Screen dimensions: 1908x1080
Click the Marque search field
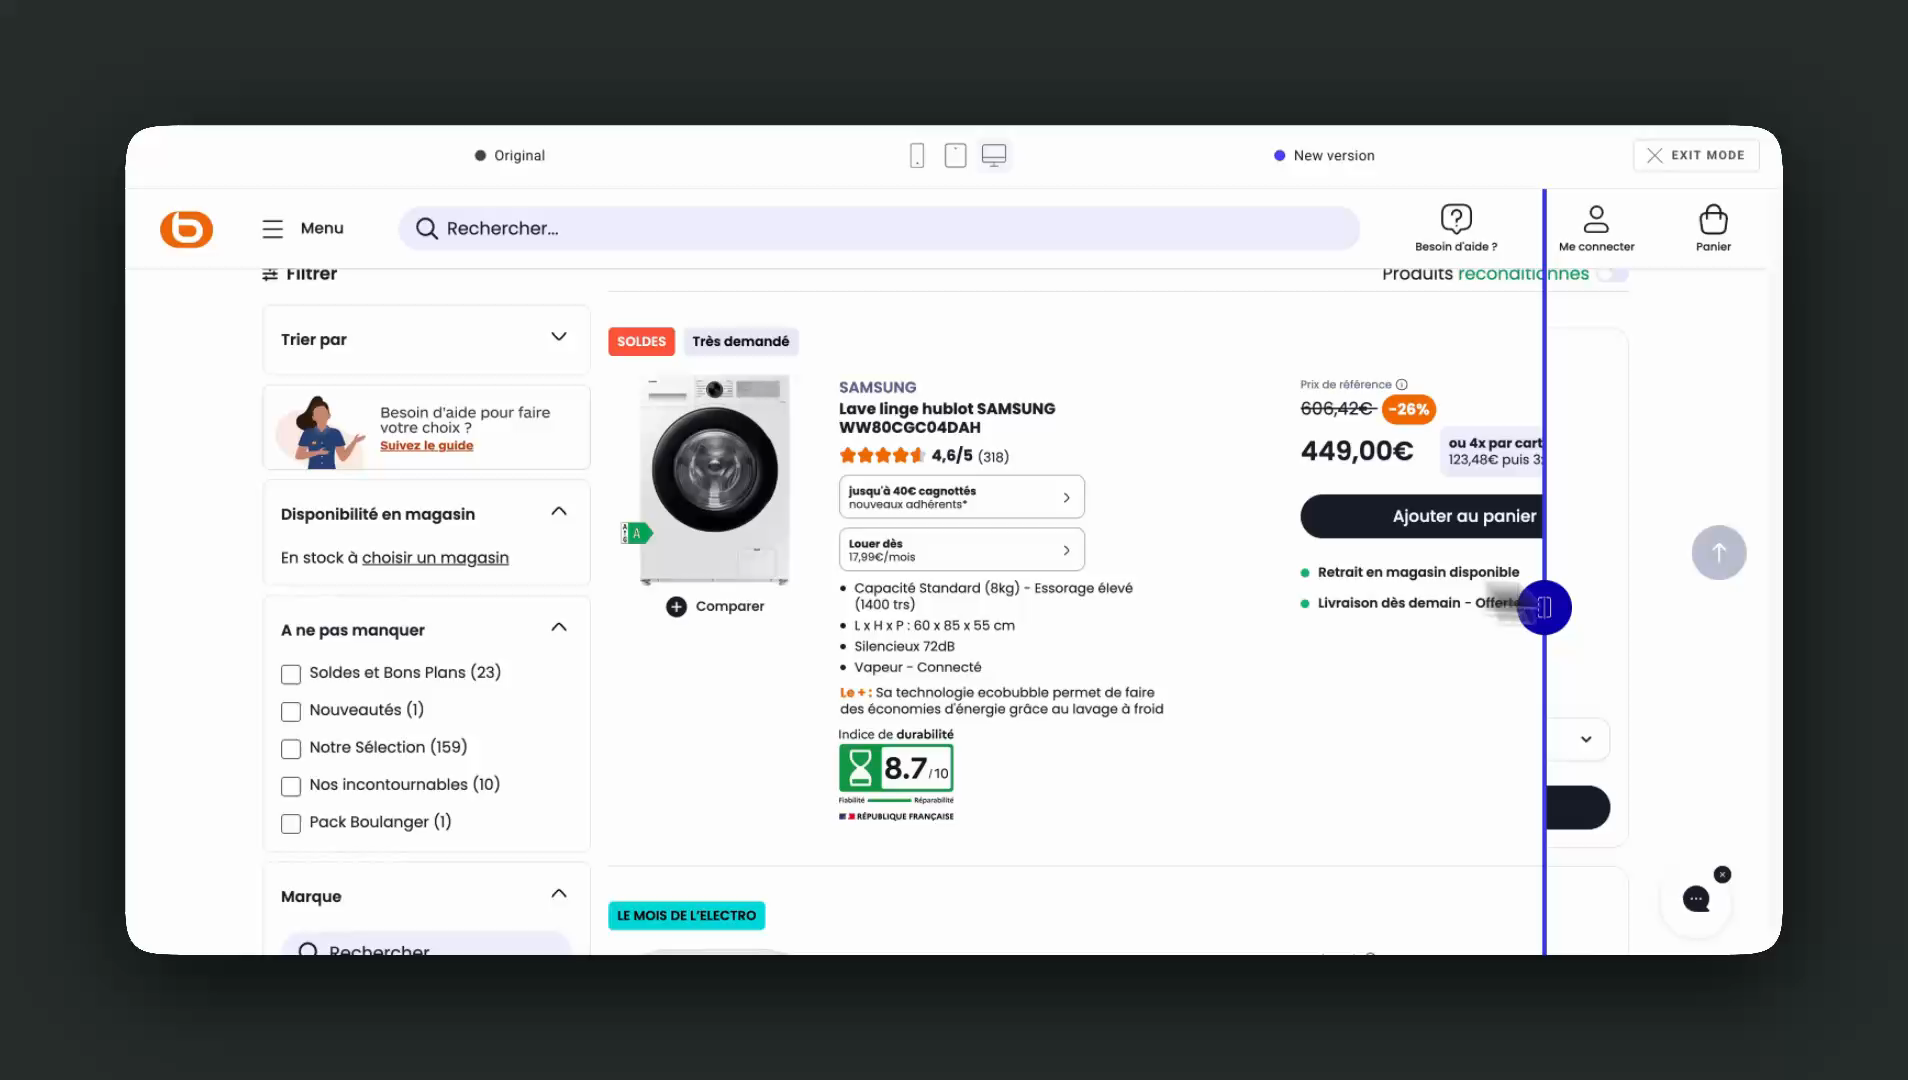[427, 944]
